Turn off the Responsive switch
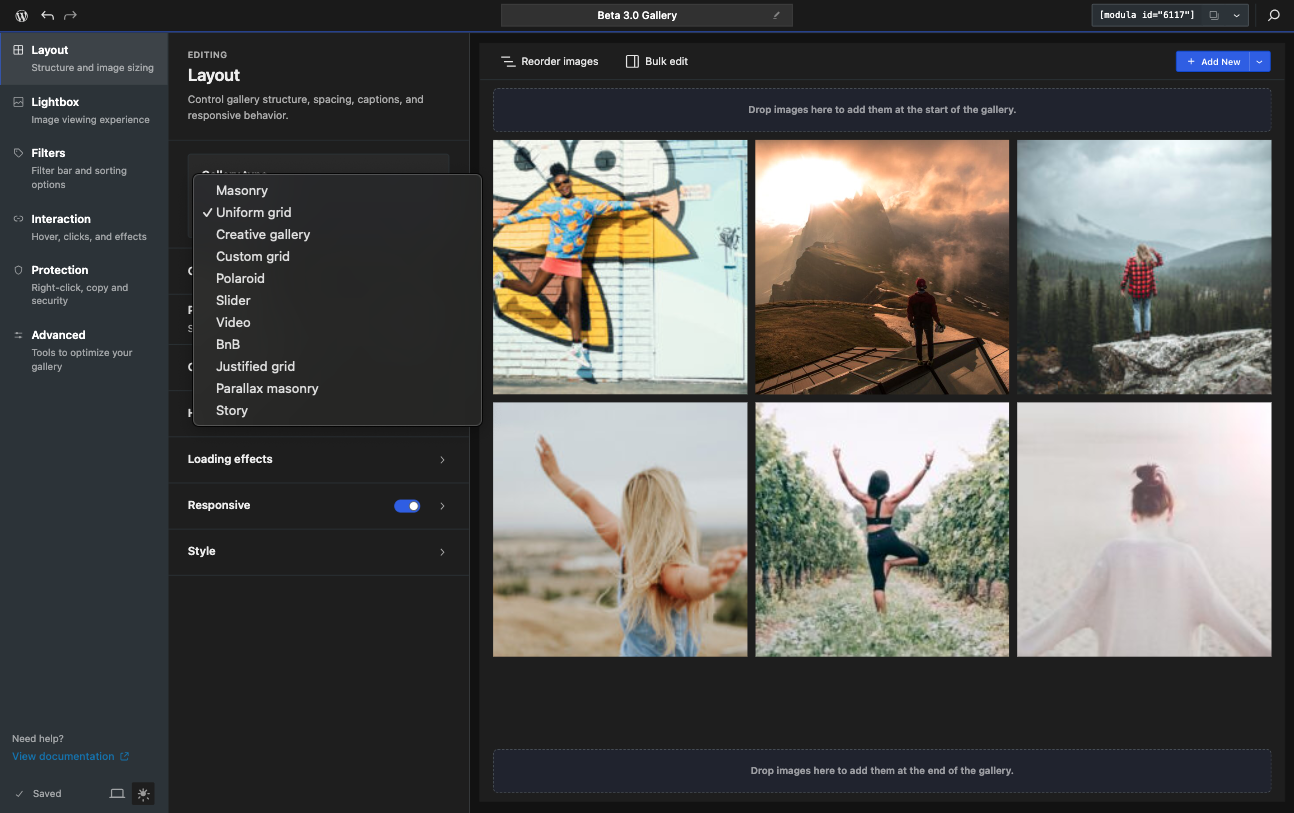Screen dimensions: 1294x813 tap(407, 506)
